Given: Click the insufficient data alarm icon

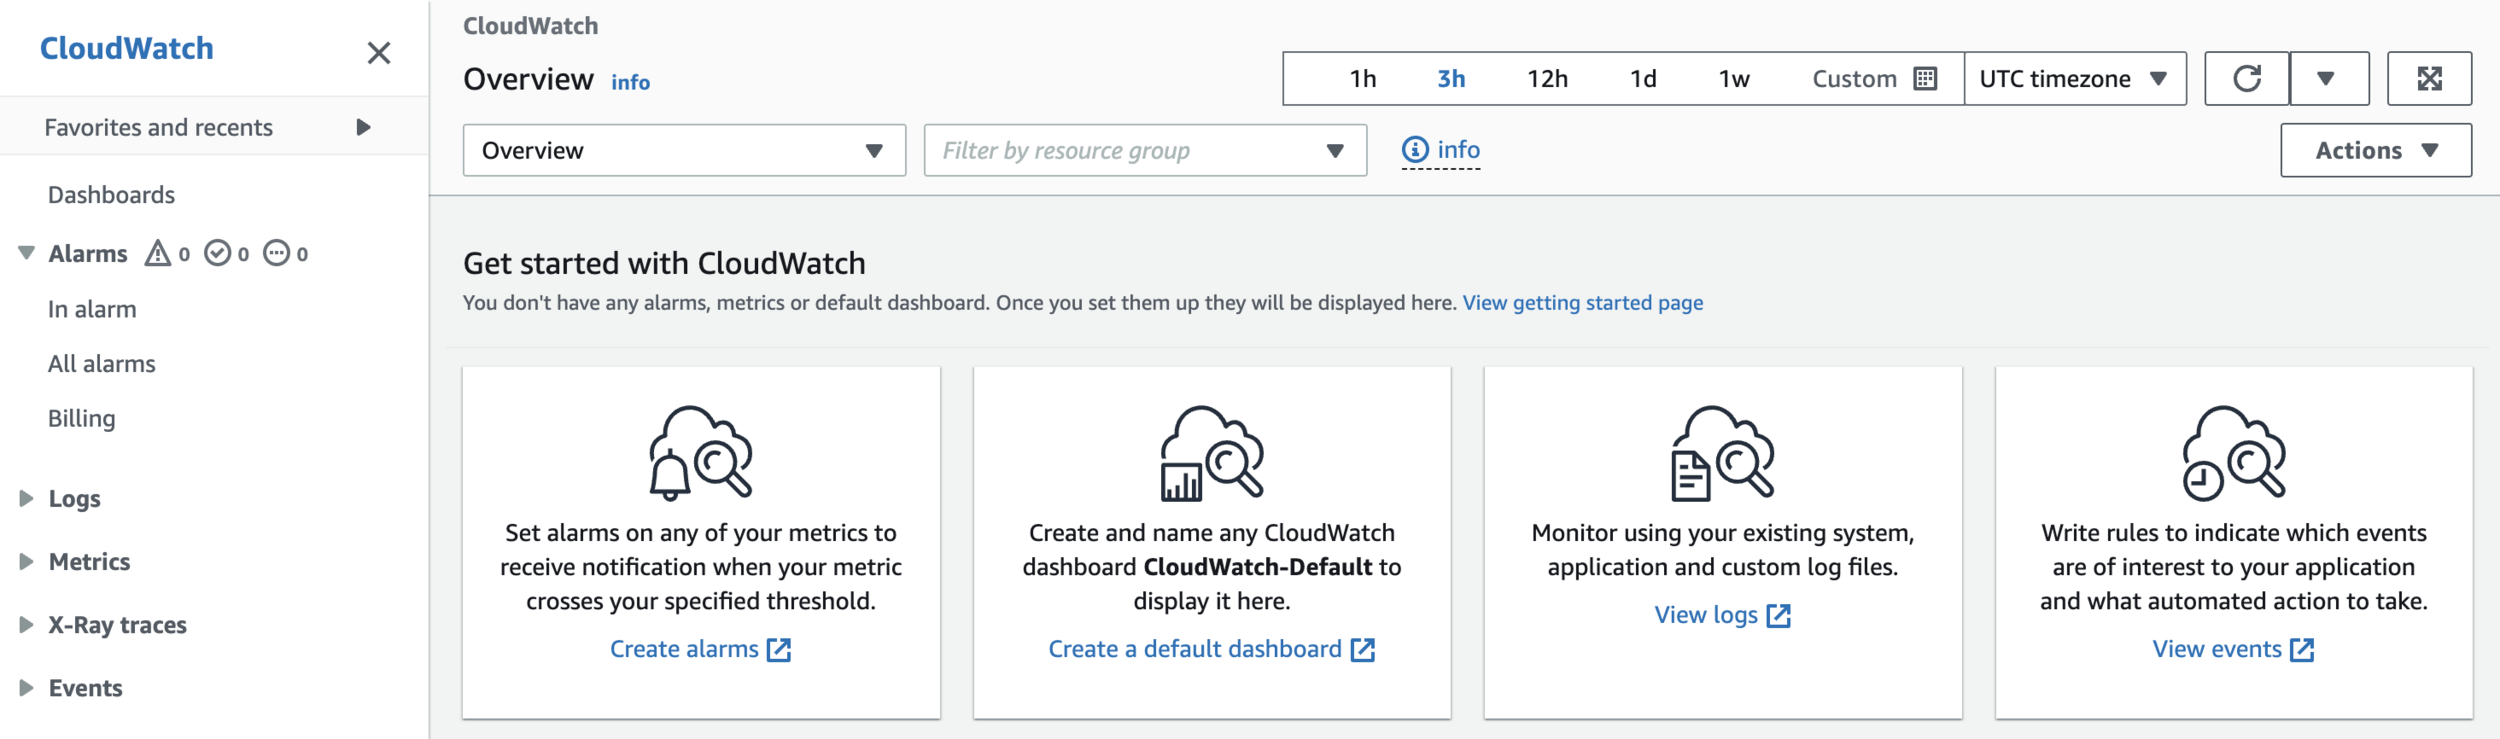Looking at the screenshot, I should (x=277, y=253).
